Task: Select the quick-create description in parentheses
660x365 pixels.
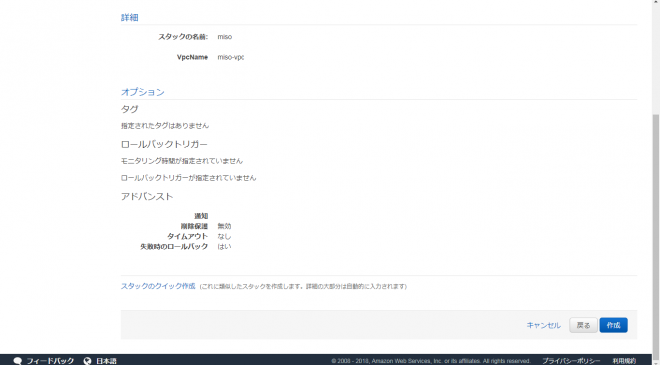Action: point(303,286)
